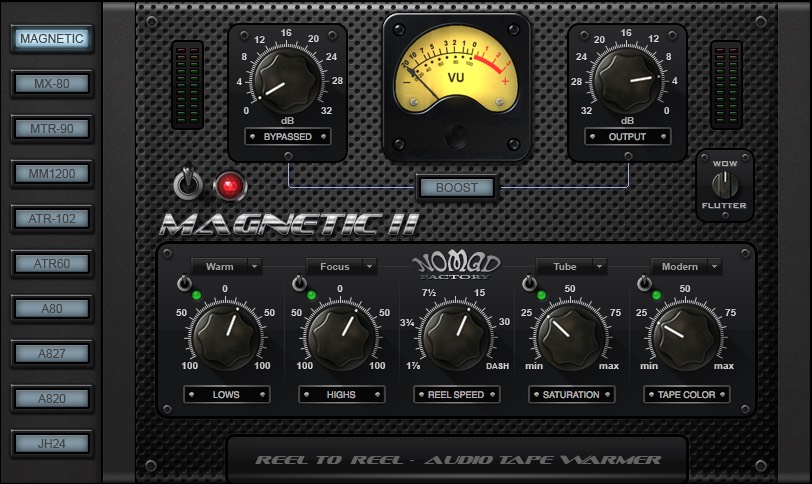The image size is (812, 484).
Task: Click the Warm mode field
Action: tap(220, 267)
